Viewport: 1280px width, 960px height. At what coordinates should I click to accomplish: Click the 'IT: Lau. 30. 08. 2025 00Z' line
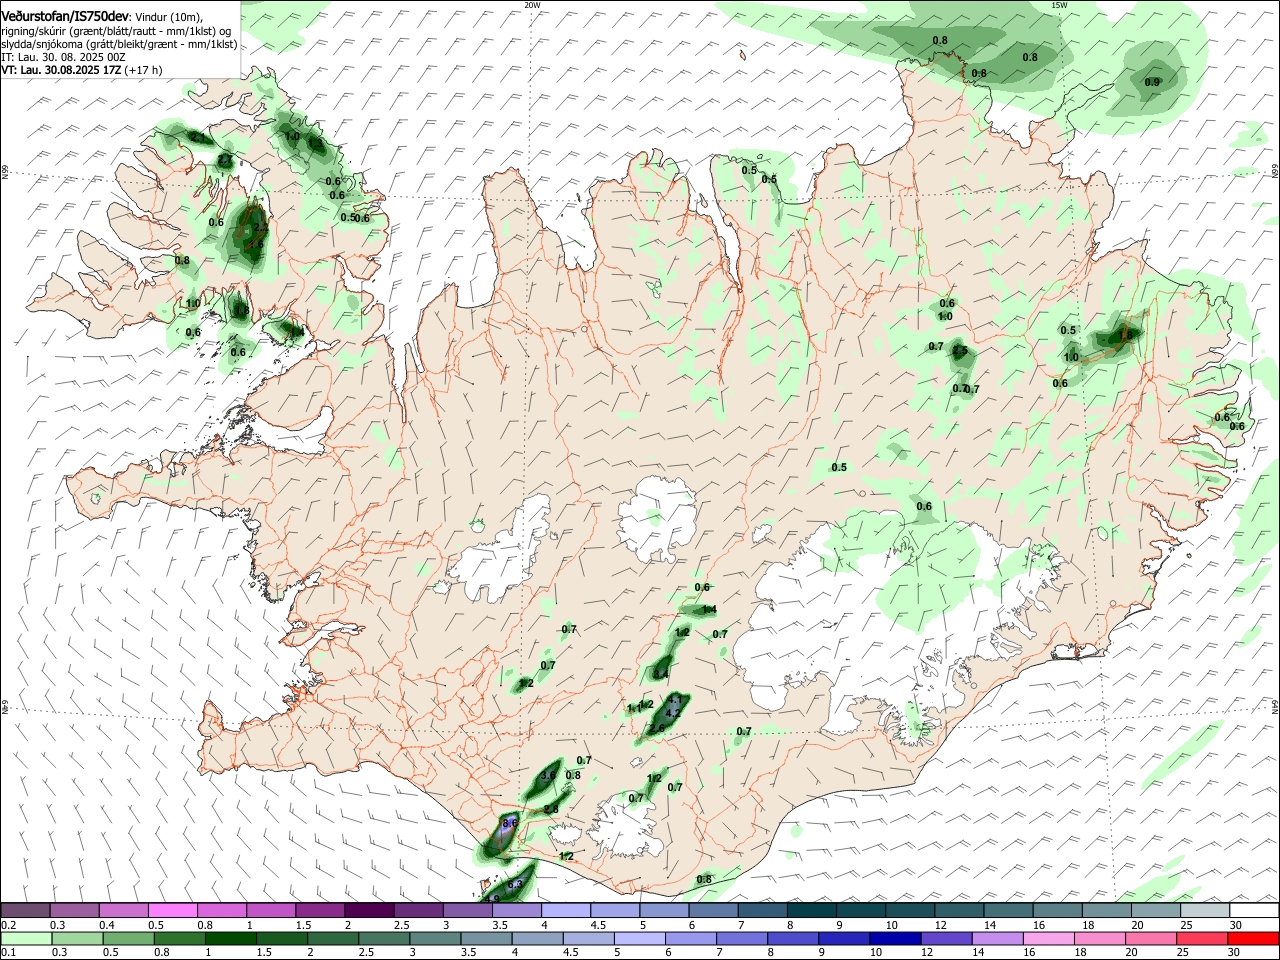click(x=63, y=58)
